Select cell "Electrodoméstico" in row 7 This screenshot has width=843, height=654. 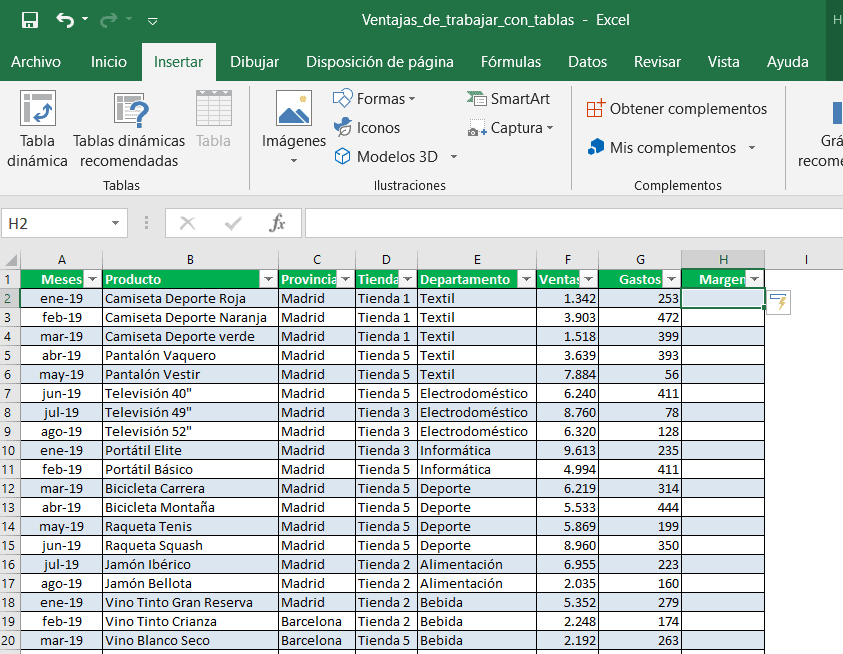click(x=477, y=393)
